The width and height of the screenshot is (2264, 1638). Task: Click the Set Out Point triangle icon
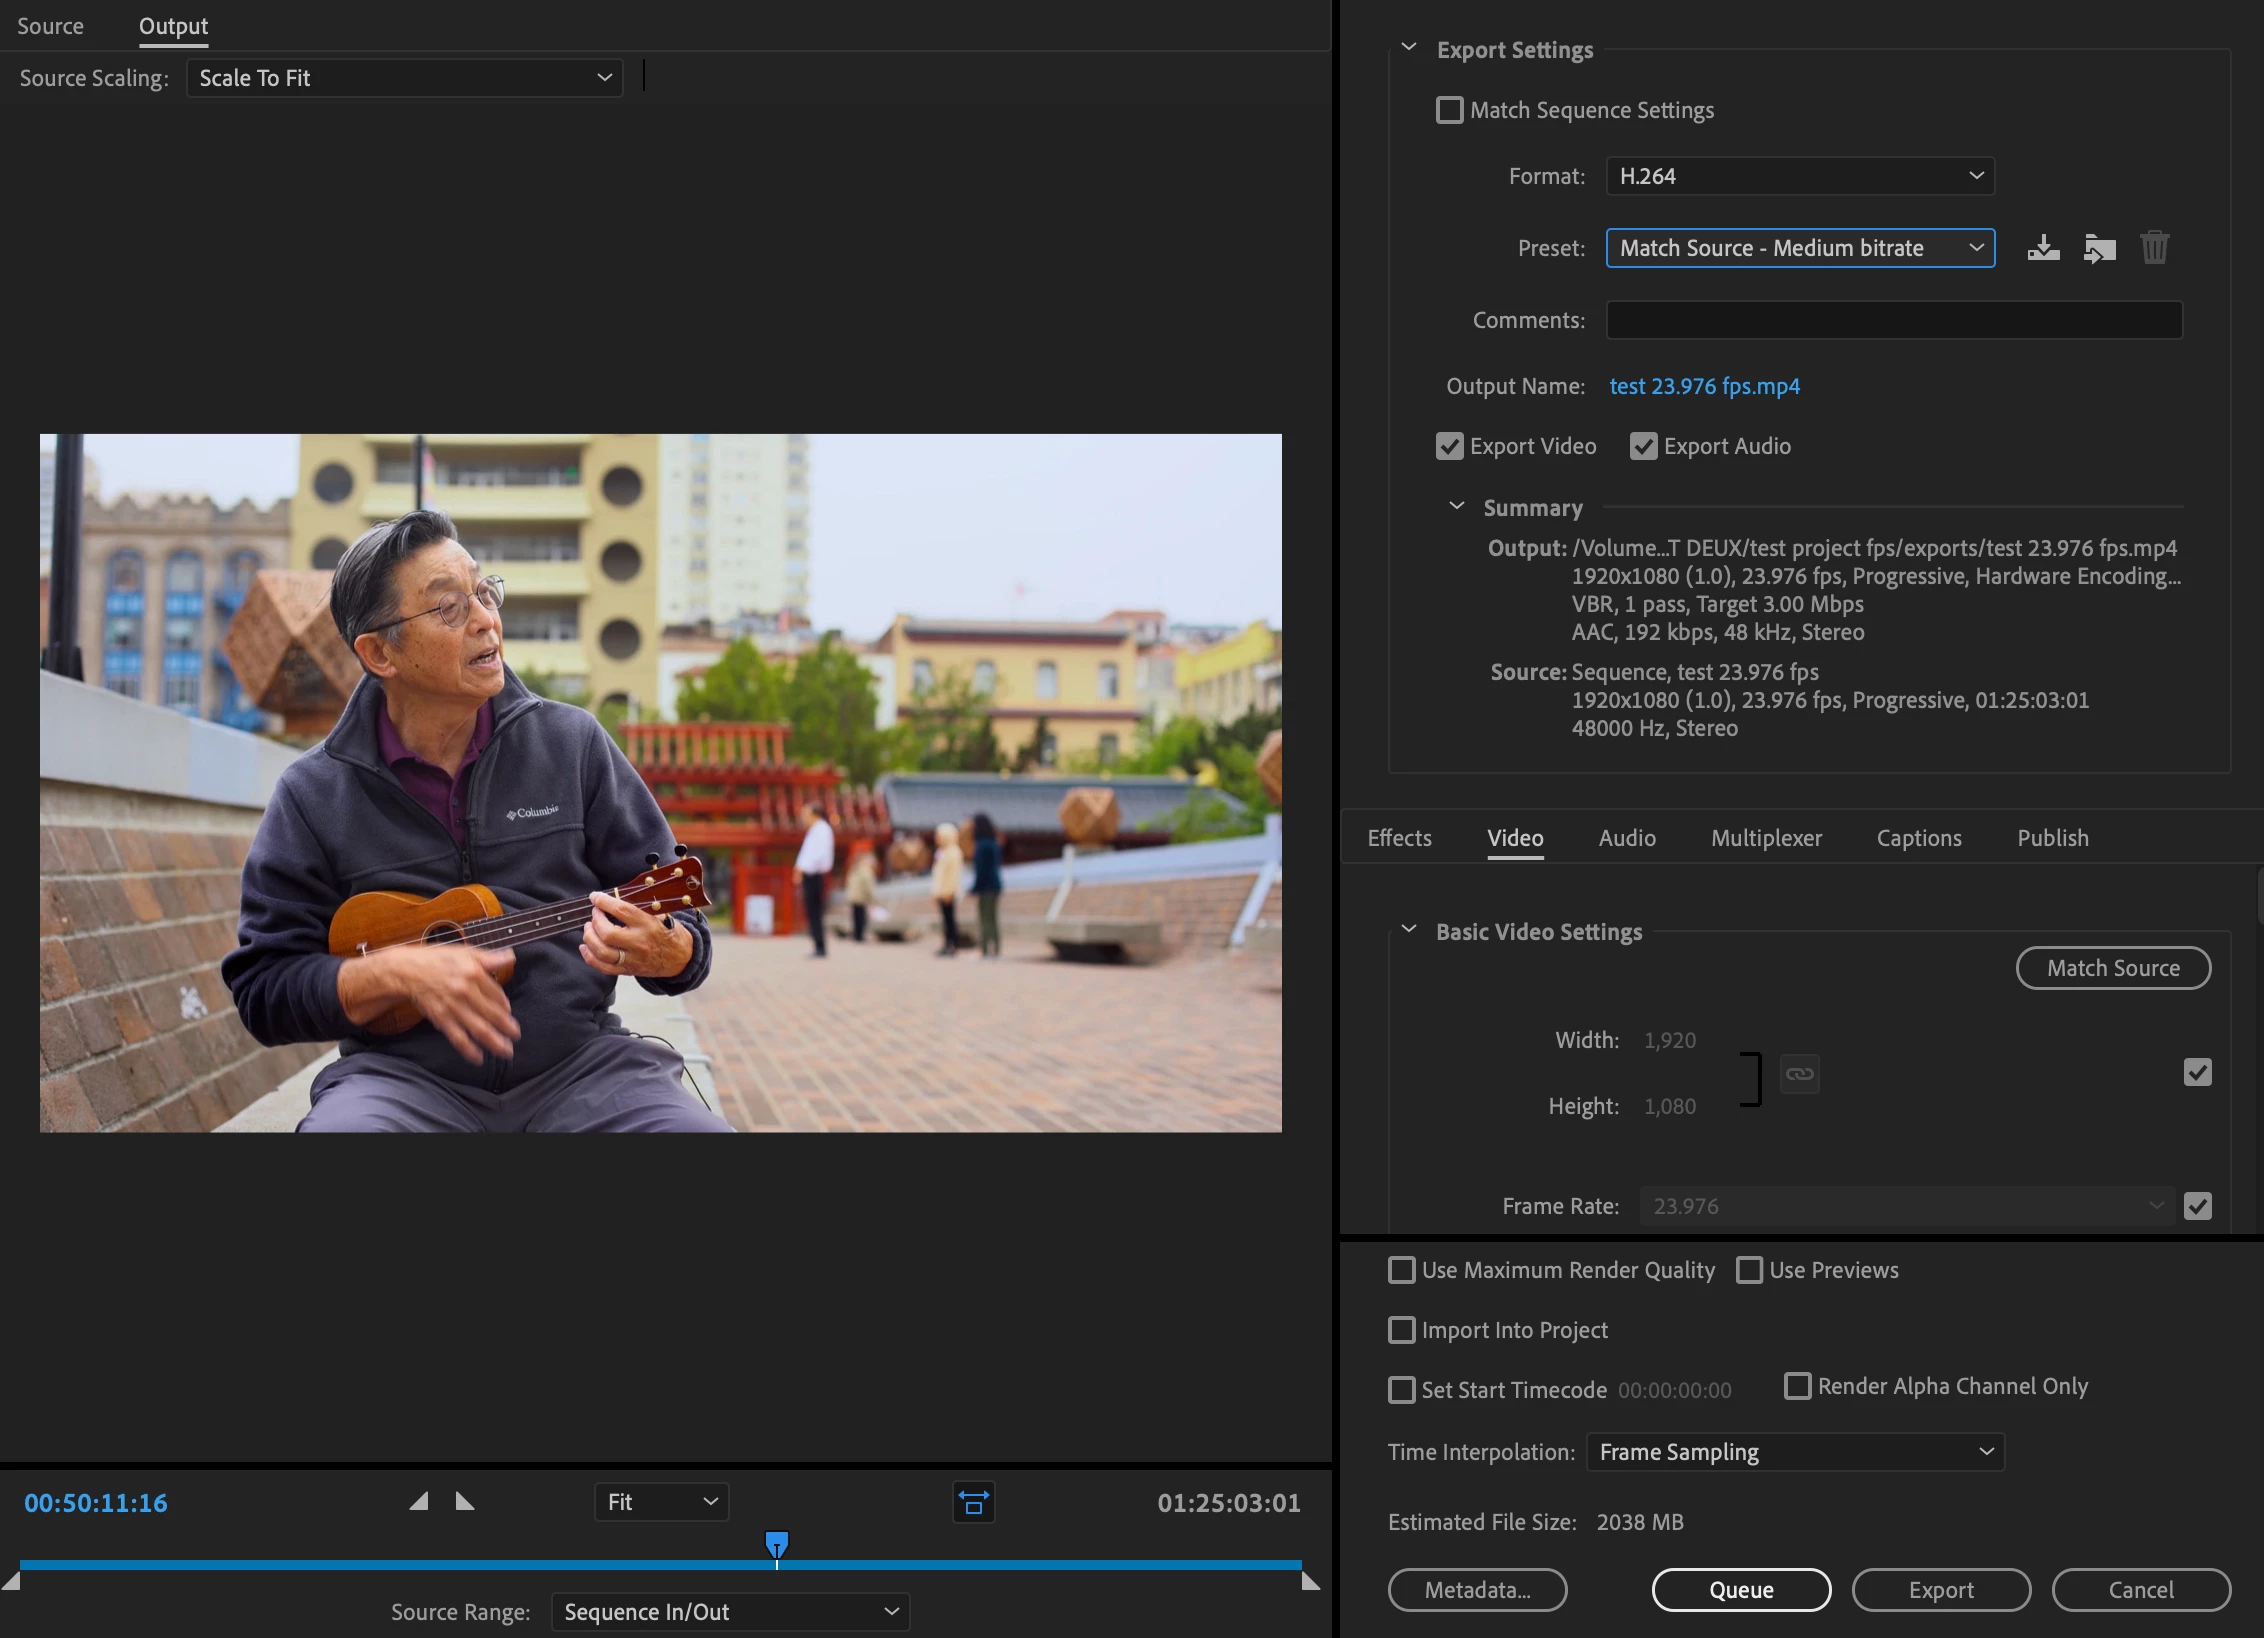(465, 1501)
